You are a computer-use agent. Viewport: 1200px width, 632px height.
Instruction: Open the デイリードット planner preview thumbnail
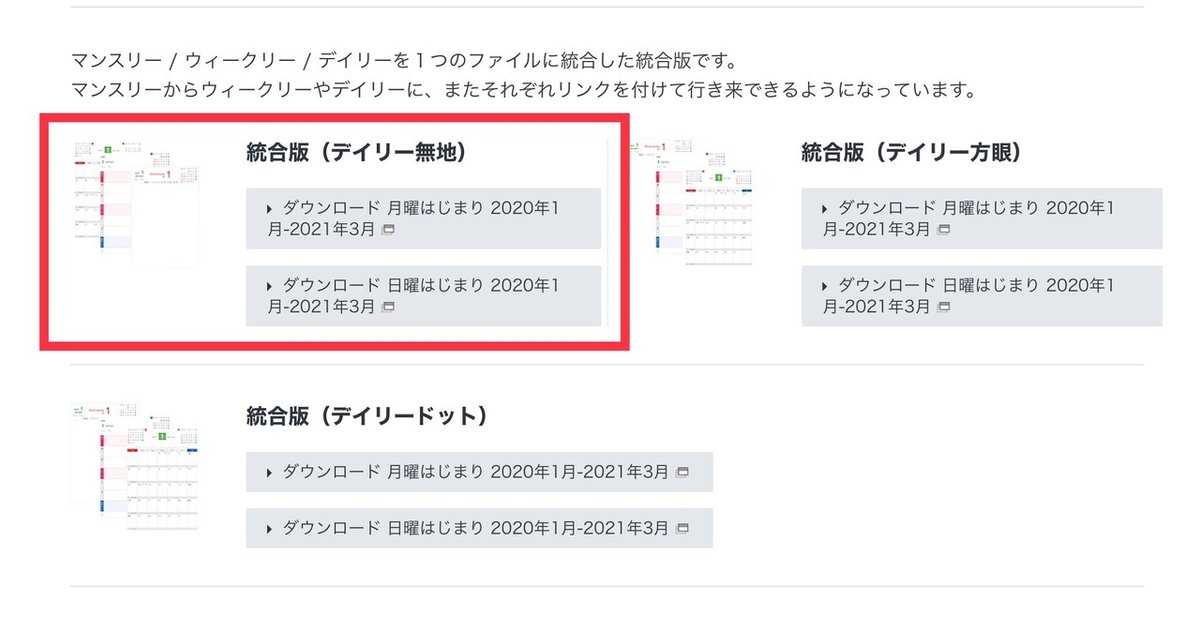[135, 466]
